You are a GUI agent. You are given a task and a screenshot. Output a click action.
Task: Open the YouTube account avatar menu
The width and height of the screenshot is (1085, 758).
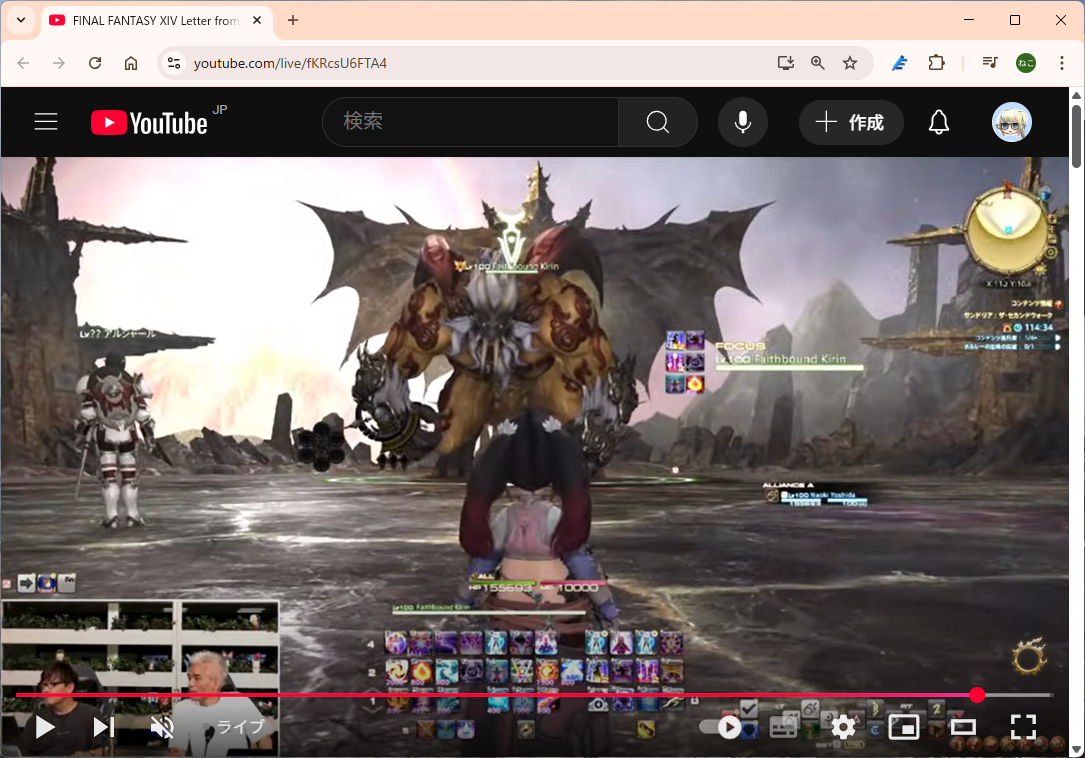pos(1012,122)
